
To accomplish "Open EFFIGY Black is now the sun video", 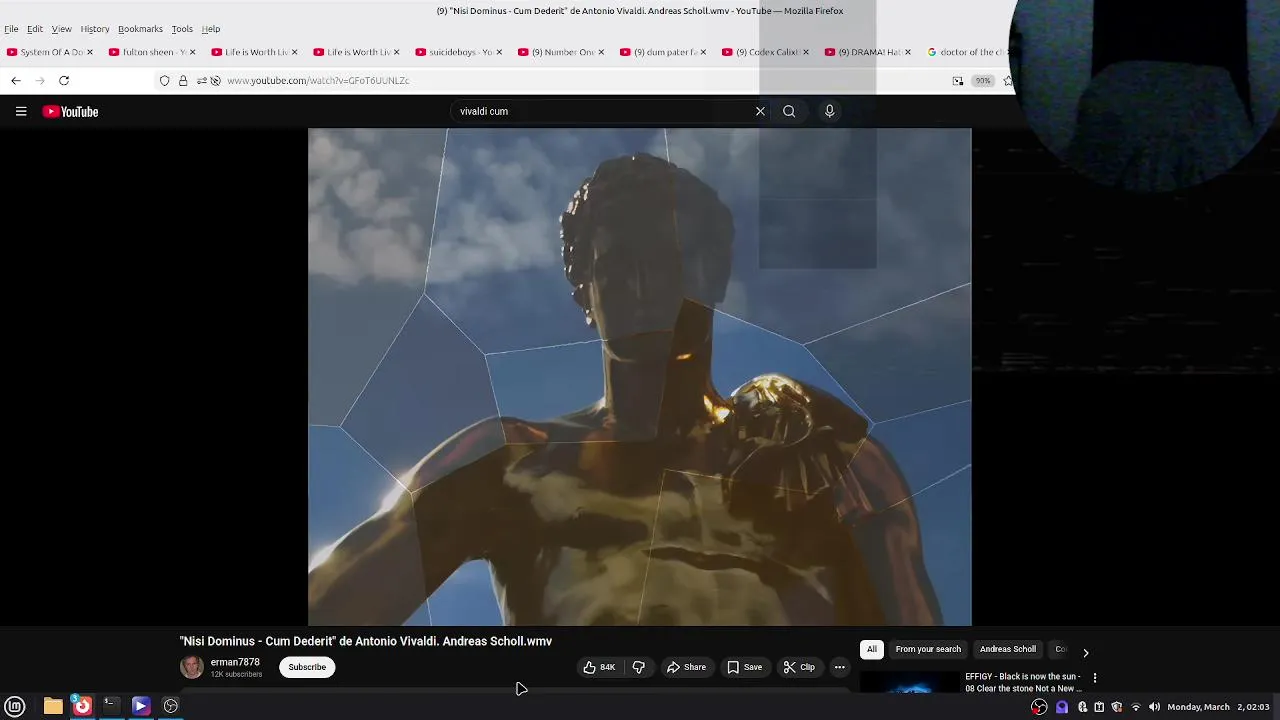I will (1023, 682).
